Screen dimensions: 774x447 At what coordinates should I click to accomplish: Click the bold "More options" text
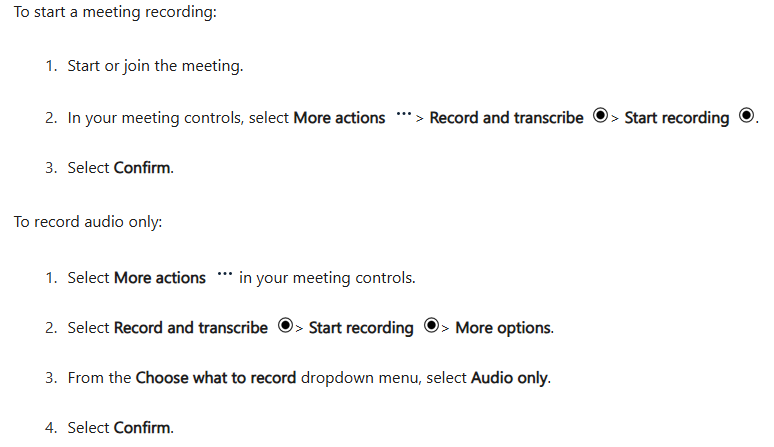click(503, 328)
